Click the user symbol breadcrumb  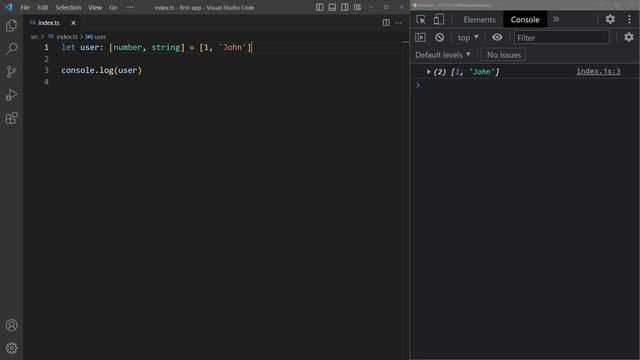pos(96,37)
